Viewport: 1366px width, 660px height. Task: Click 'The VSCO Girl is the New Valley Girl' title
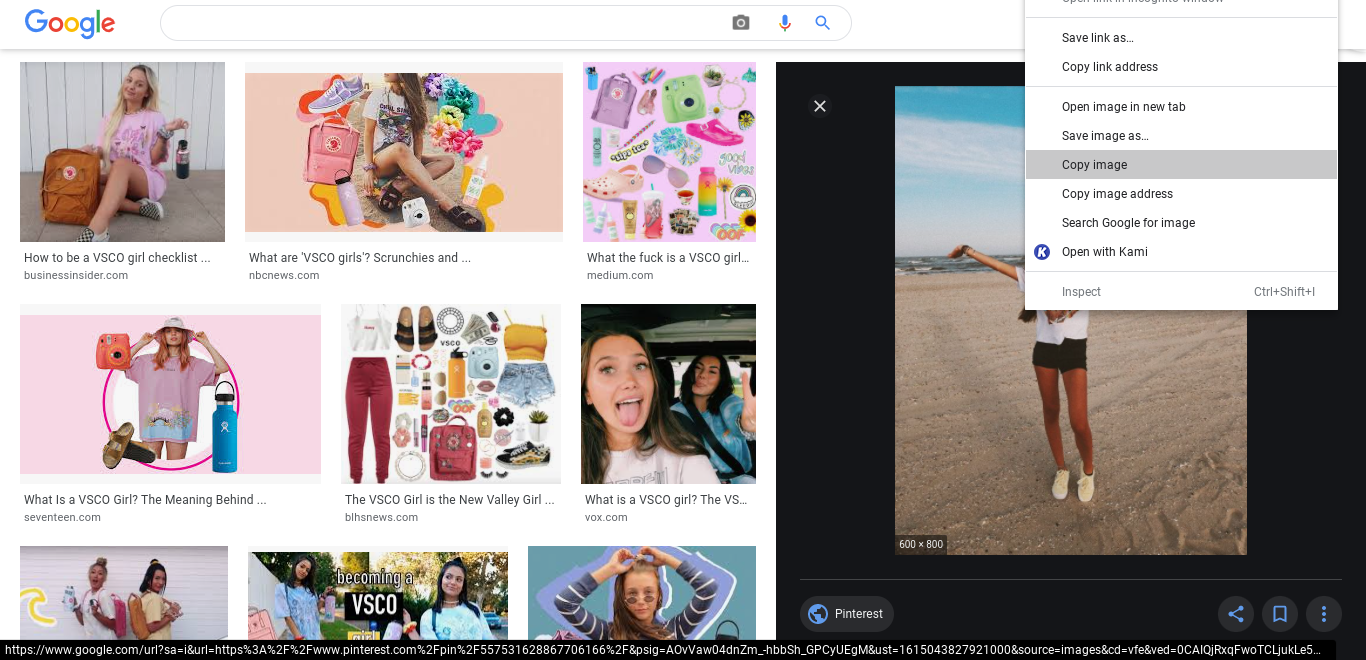(449, 500)
